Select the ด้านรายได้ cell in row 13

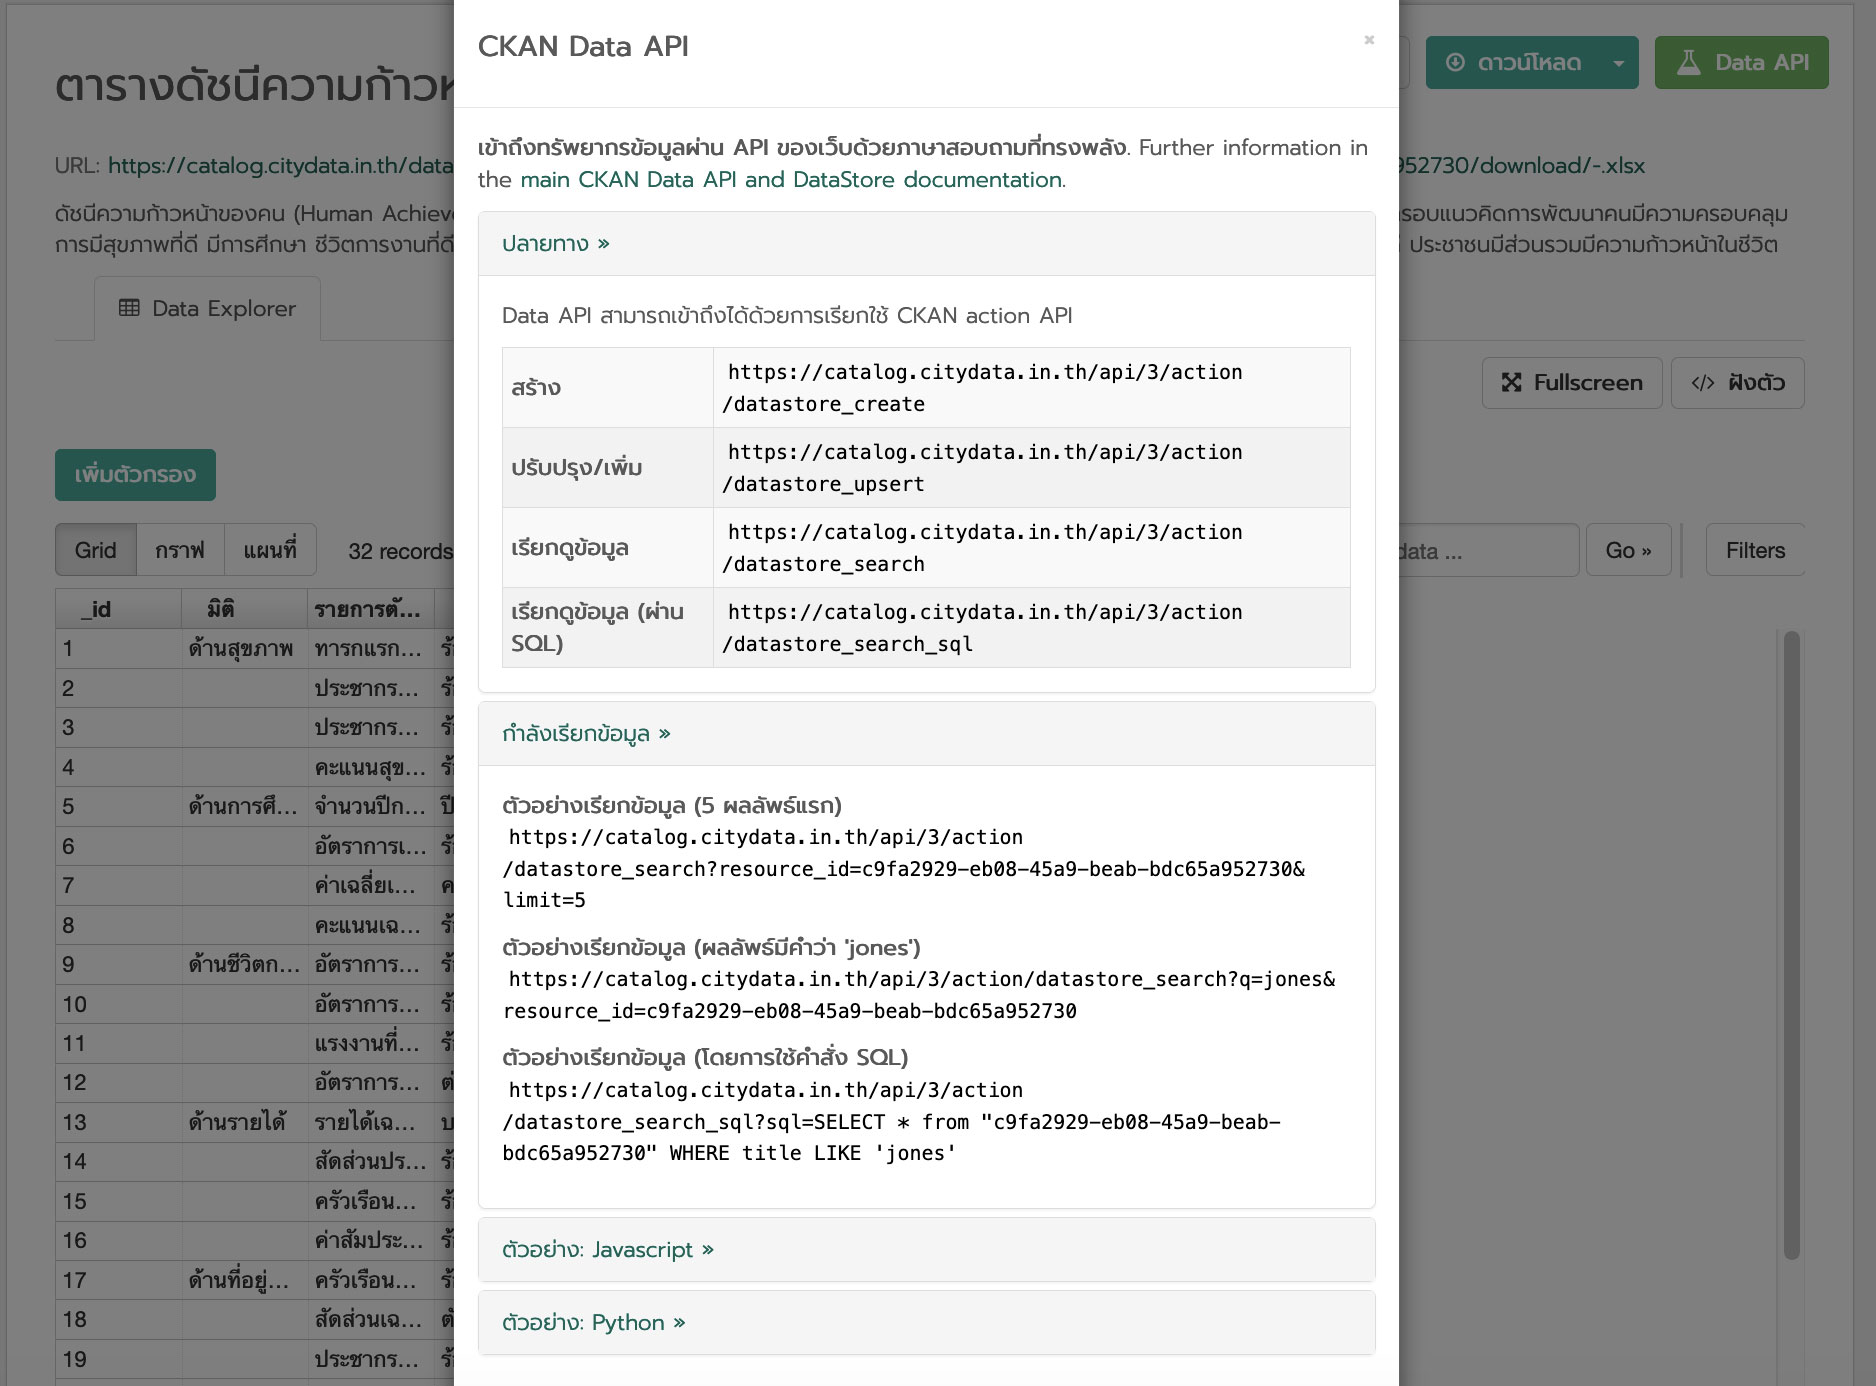pyautogui.click(x=244, y=1122)
